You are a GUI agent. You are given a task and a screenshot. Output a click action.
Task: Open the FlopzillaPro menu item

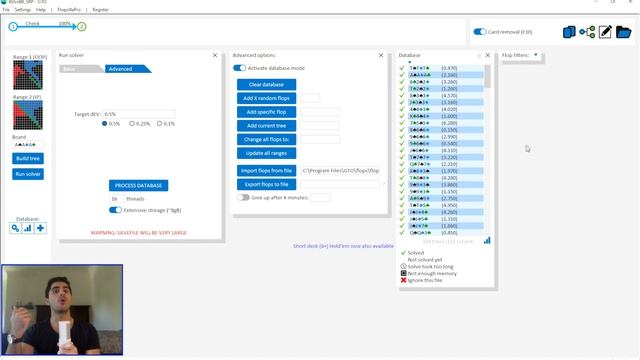tap(69, 9)
